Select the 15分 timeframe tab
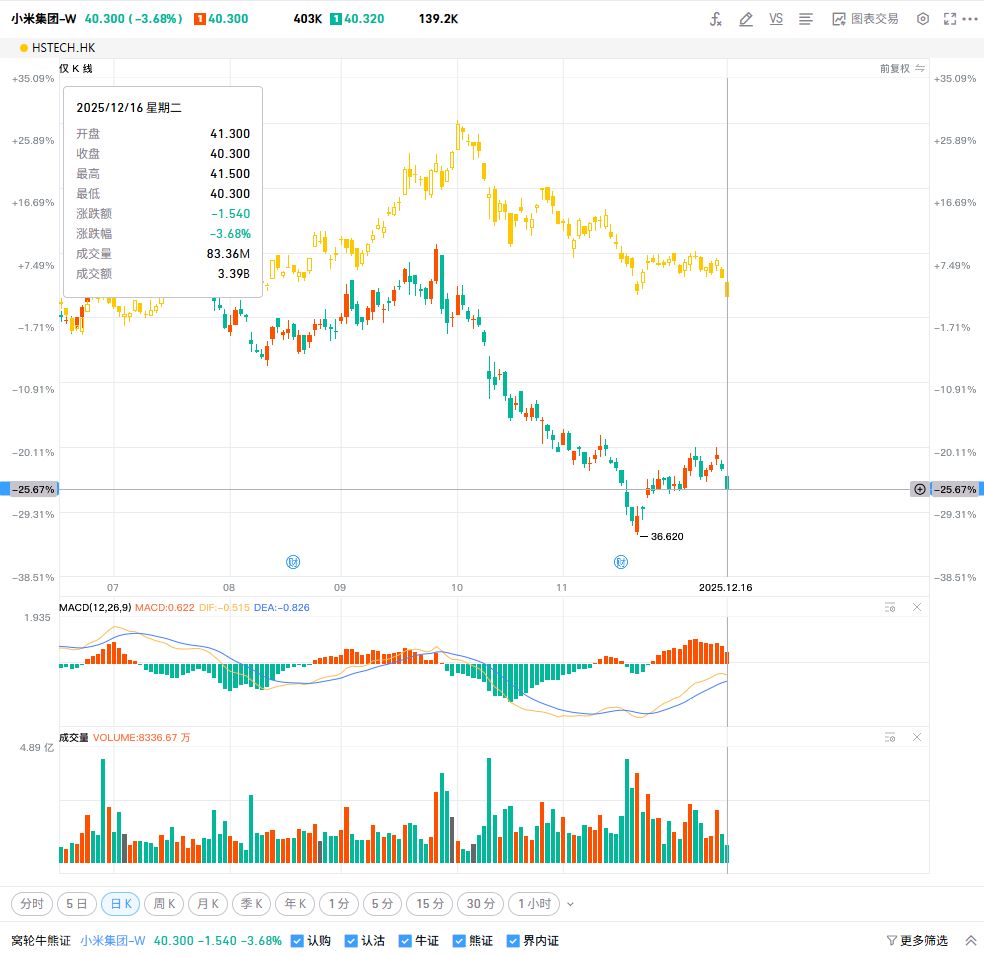Screen dimensions: 984x956 430,904
